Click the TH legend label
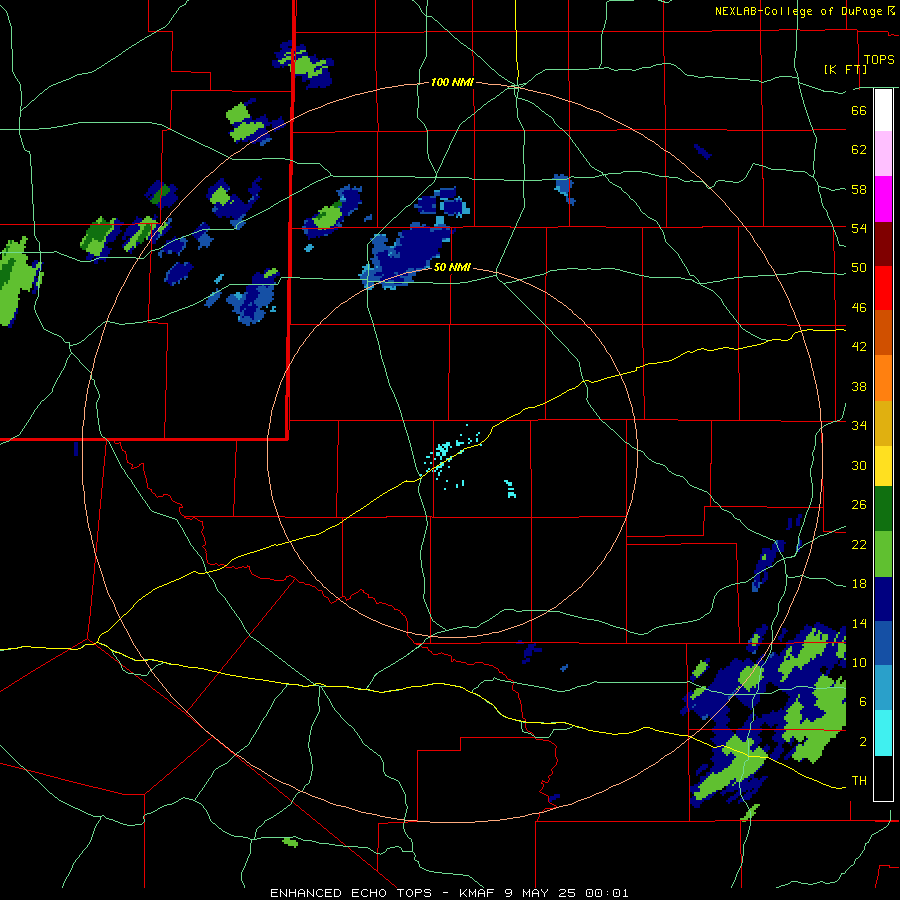Viewport: 900px width, 900px height. tap(859, 781)
